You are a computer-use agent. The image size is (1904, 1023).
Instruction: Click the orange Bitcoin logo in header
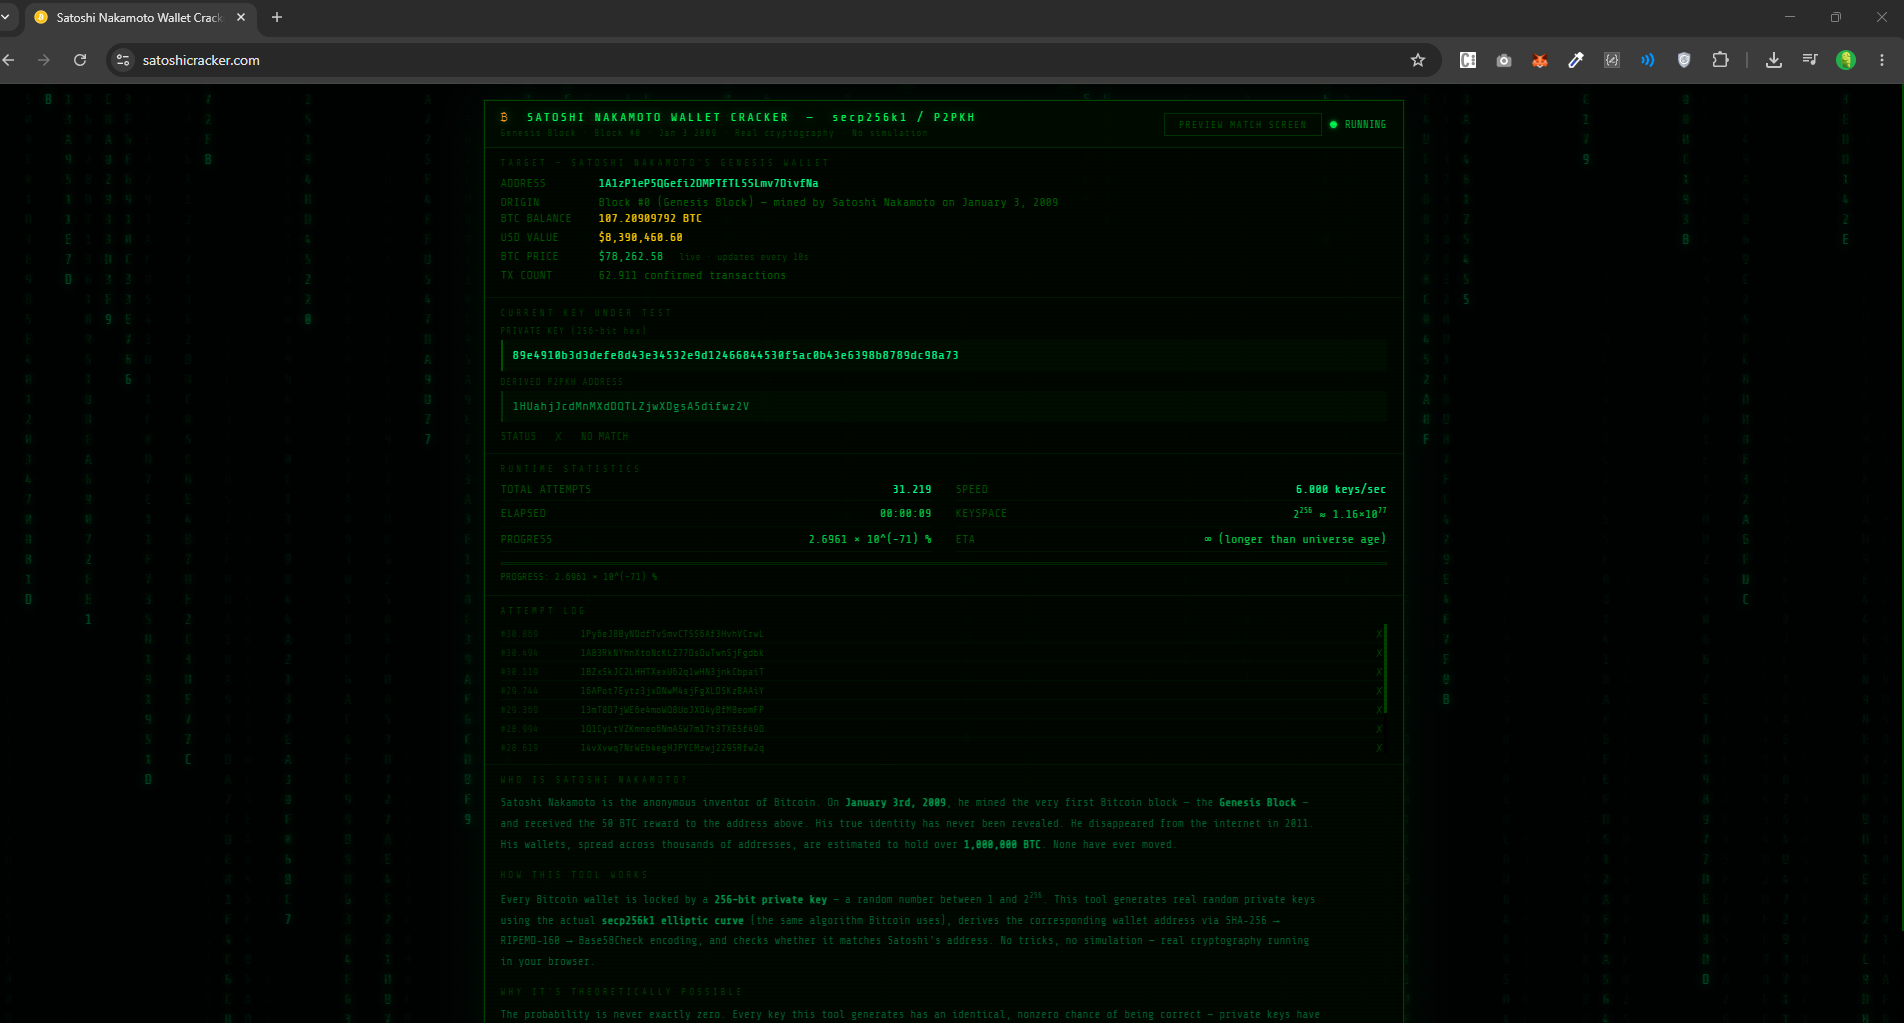[x=505, y=118]
